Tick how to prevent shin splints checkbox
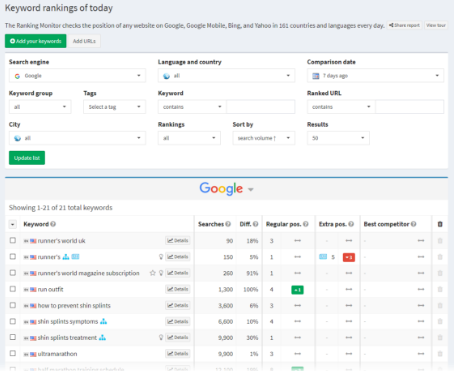Viewport: 454px width, 371px height. (x=13, y=305)
